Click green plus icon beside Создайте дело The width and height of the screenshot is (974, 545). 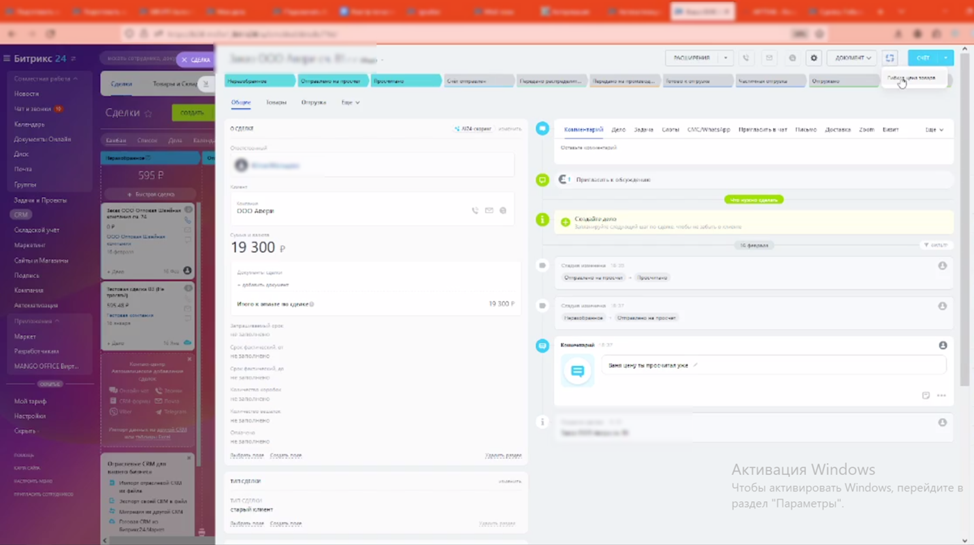coord(565,222)
